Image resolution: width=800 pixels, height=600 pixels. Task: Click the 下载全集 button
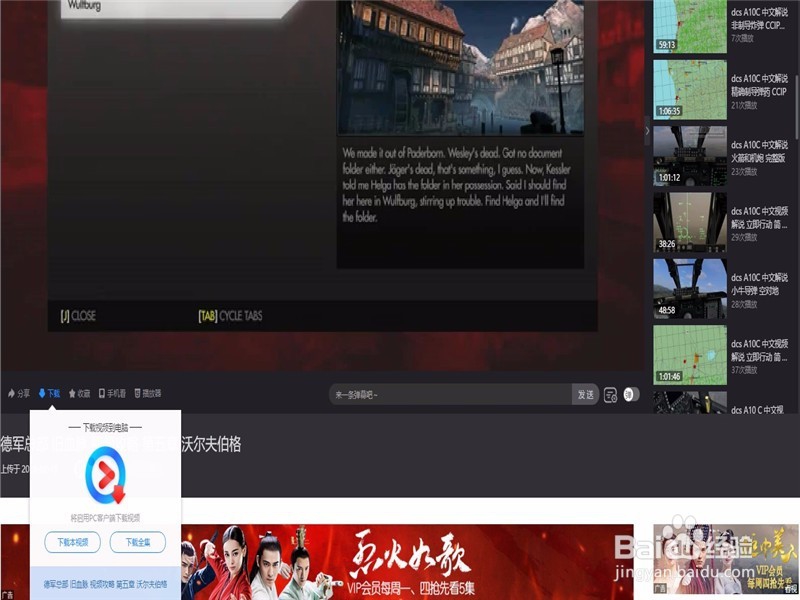138,542
